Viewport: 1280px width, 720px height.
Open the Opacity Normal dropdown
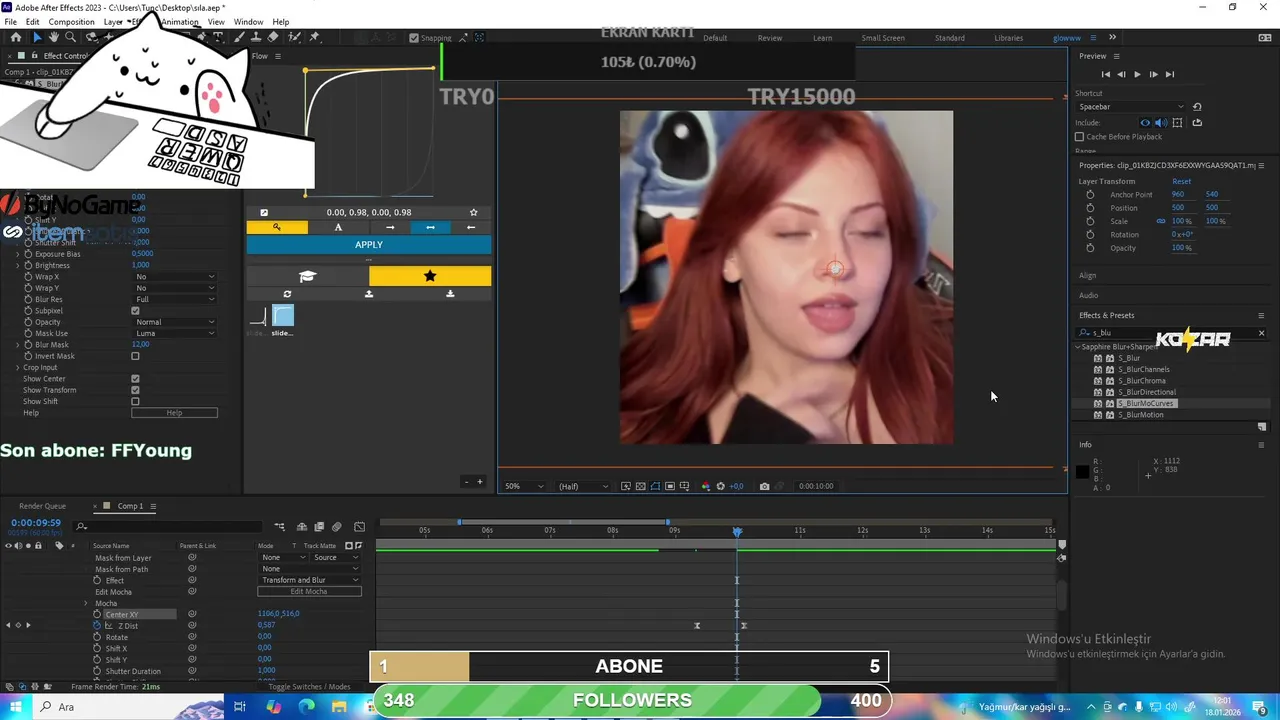click(x=175, y=322)
